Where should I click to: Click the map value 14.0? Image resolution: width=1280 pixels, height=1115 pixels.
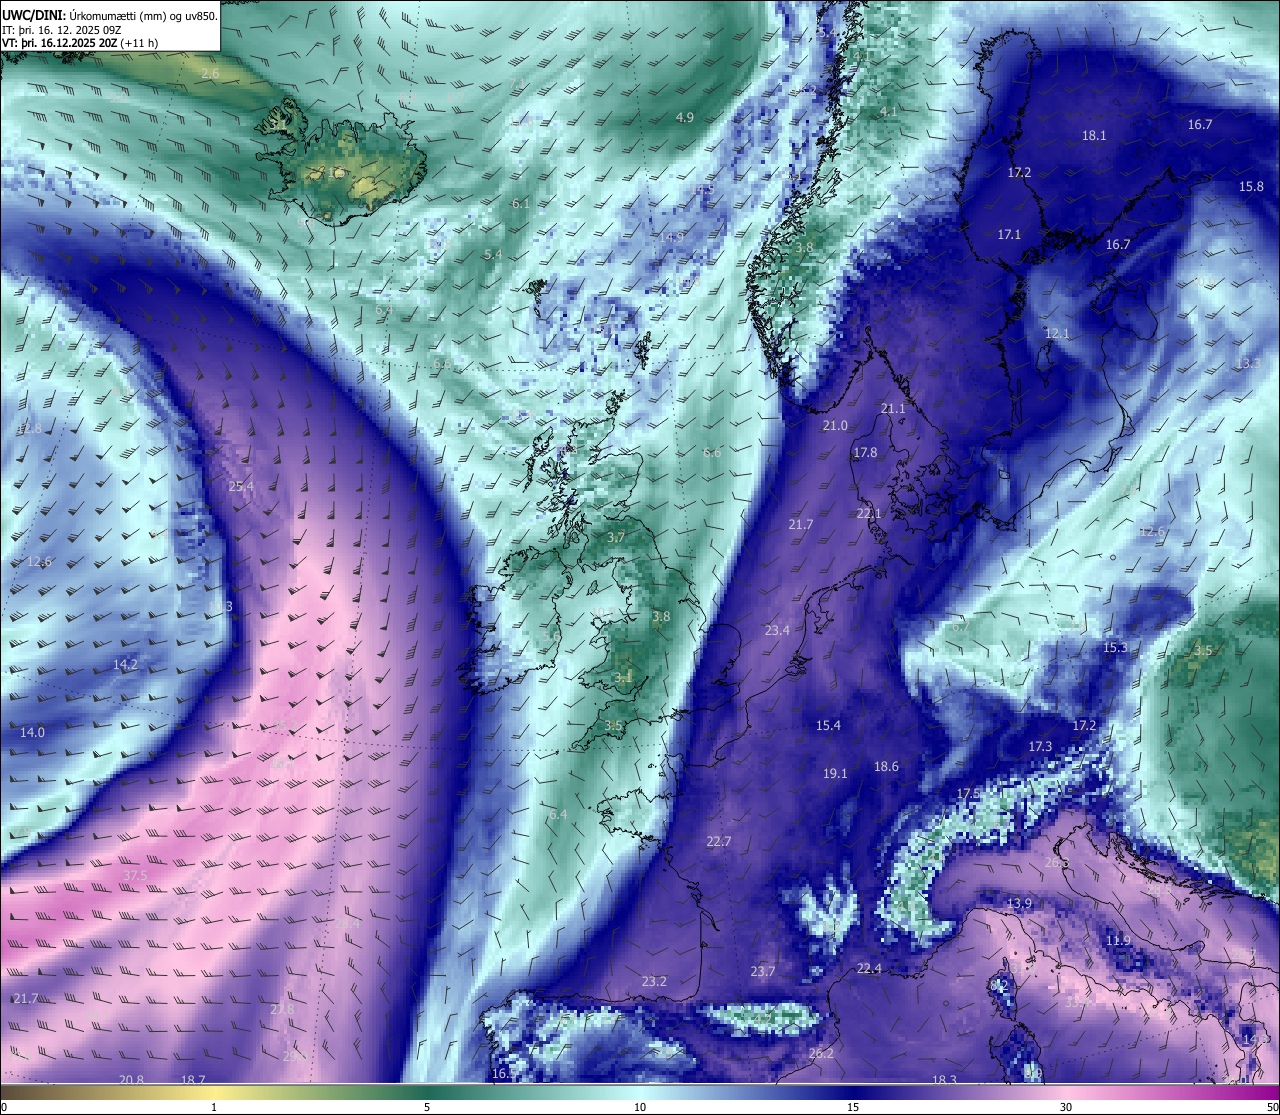click(x=32, y=733)
